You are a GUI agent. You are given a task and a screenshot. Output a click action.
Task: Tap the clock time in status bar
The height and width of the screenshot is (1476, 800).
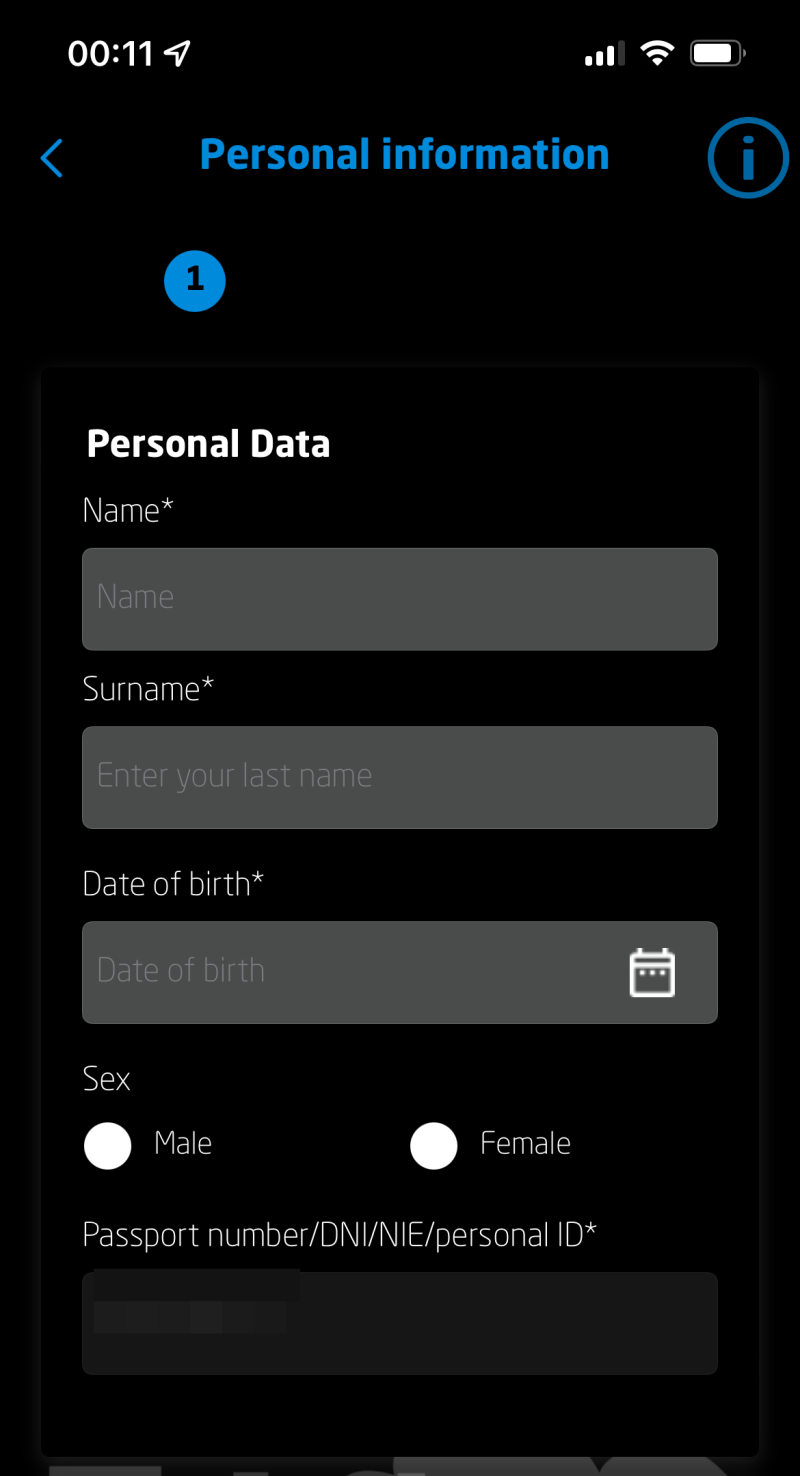click(110, 53)
